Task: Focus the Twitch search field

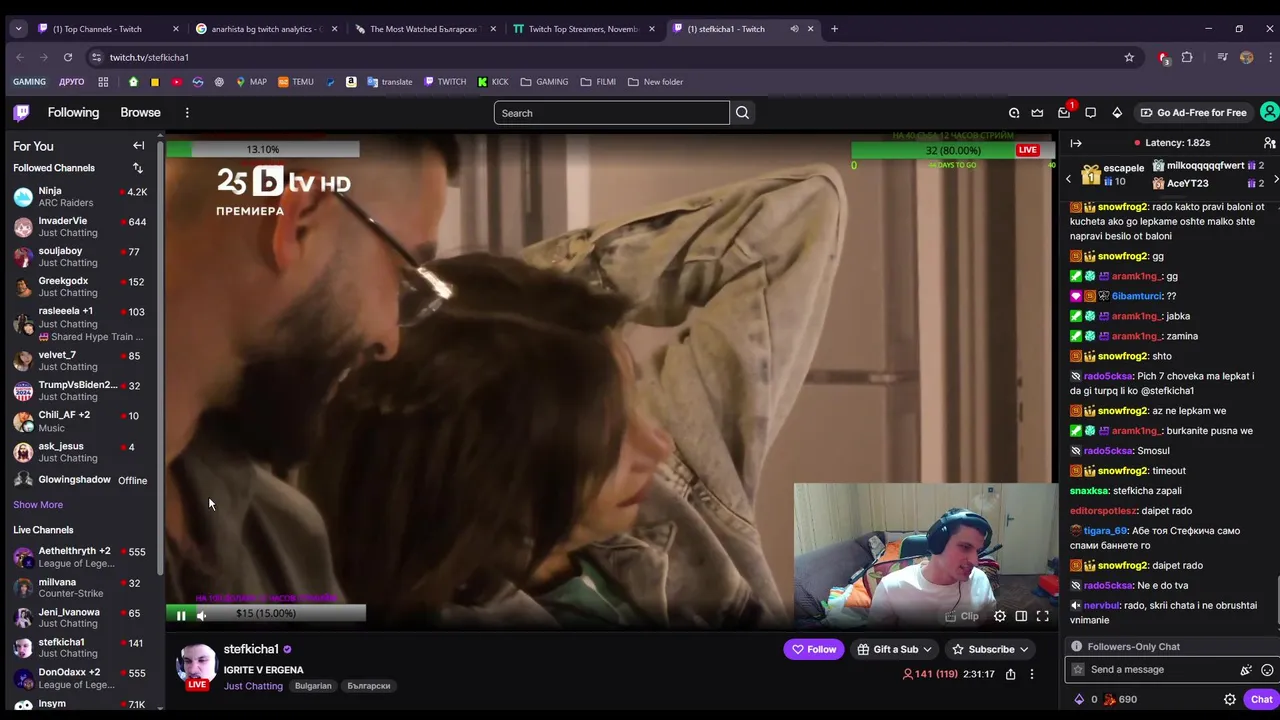Action: [x=611, y=113]
